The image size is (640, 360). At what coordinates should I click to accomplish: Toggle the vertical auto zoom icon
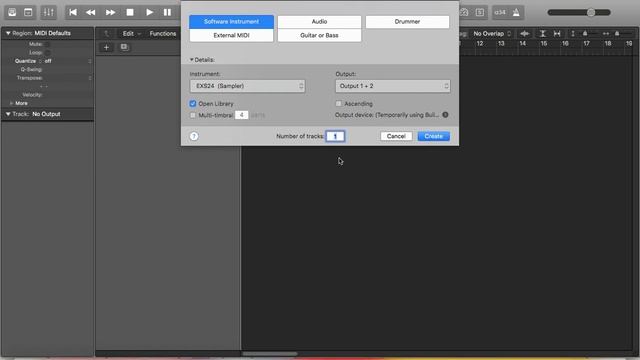[542, 33]
